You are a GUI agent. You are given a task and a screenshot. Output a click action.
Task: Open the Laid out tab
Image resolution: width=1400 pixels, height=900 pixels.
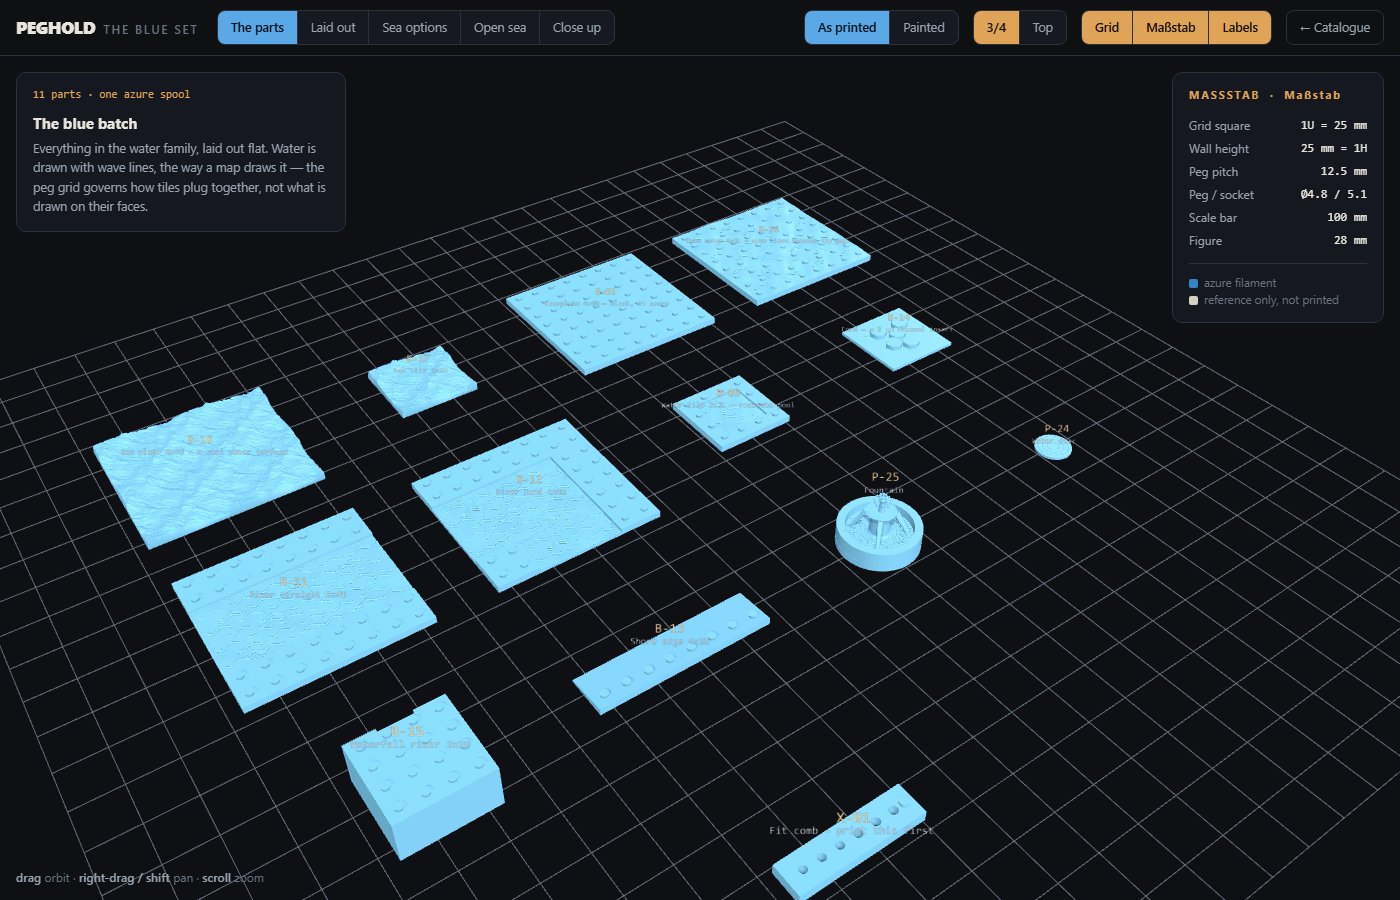(x=333, y=28)
